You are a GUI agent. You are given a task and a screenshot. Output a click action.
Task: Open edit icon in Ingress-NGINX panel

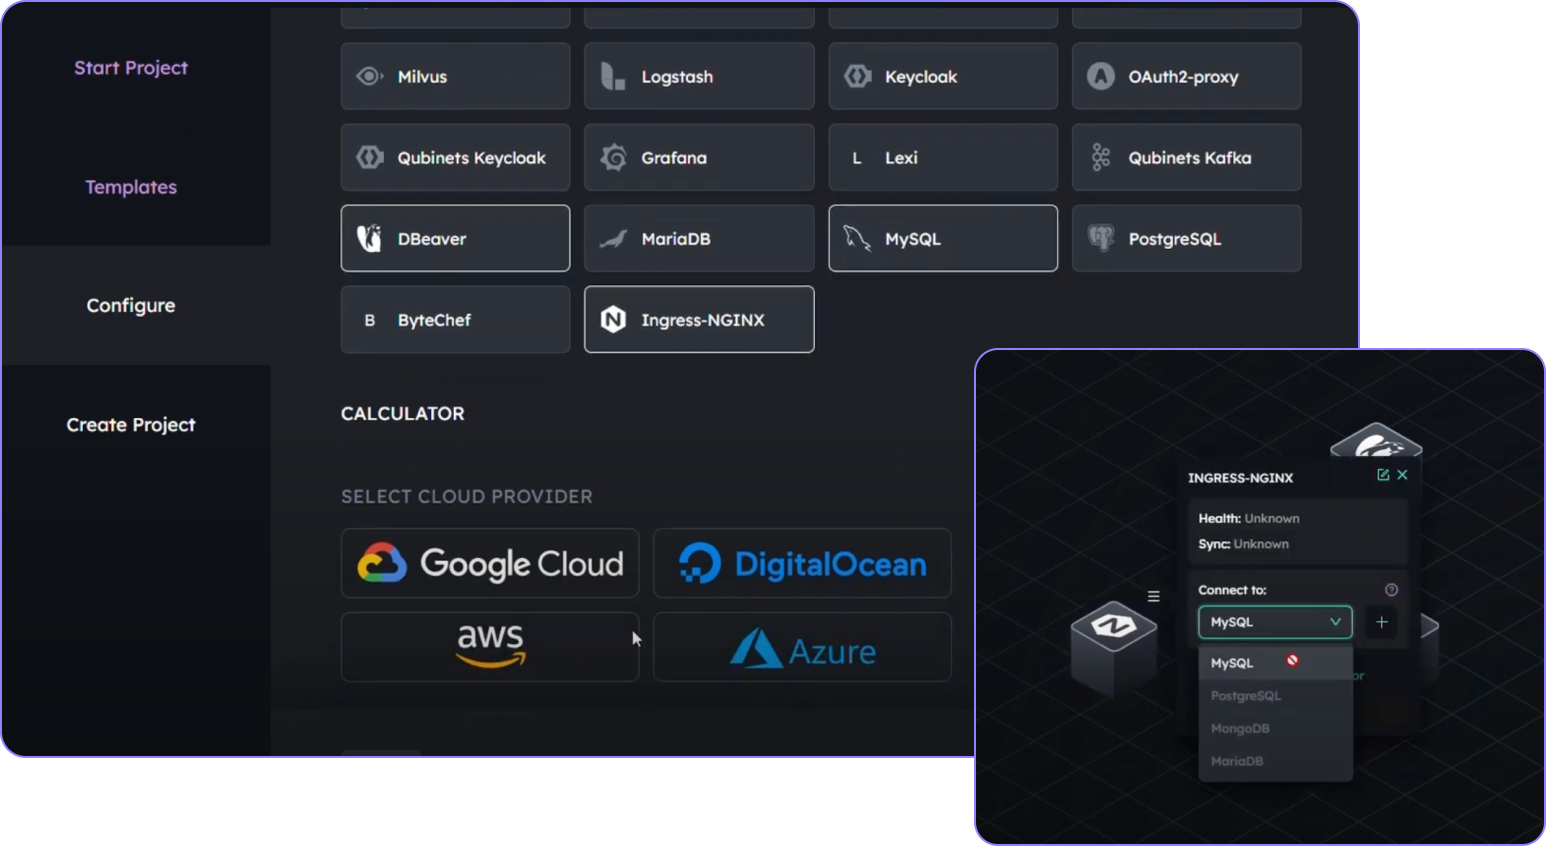pos(1383,475)
